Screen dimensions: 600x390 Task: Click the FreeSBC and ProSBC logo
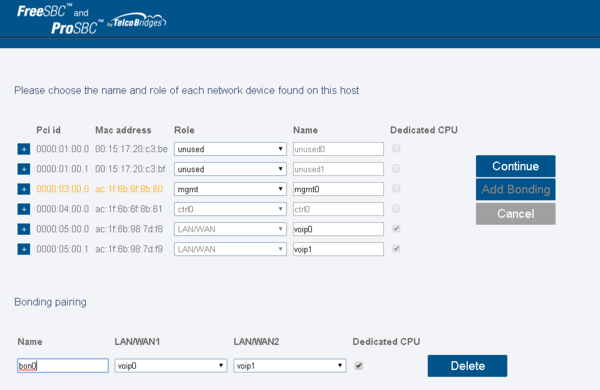(60, 19)
